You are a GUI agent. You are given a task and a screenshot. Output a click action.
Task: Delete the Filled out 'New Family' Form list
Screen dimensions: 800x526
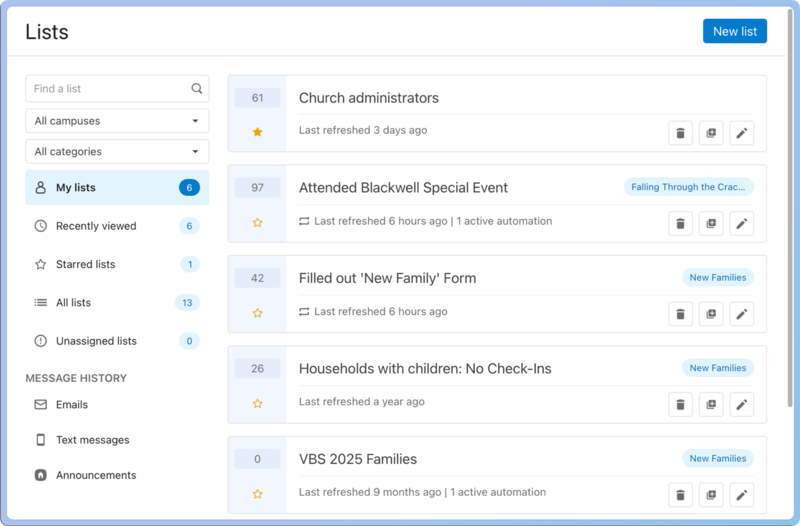(680, 314)
